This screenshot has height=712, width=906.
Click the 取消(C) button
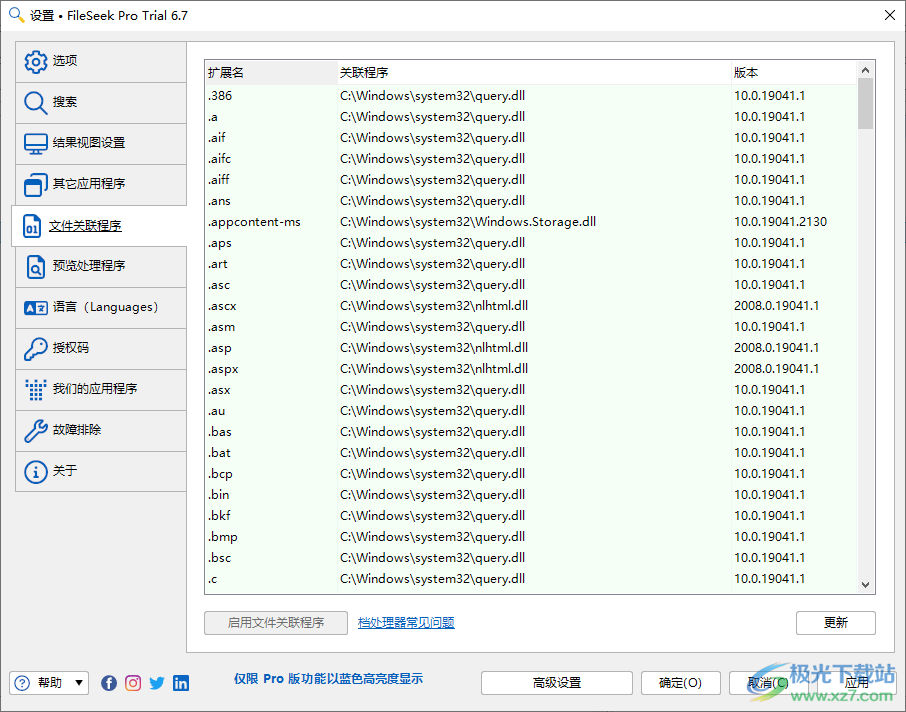[x=768, y=683]
